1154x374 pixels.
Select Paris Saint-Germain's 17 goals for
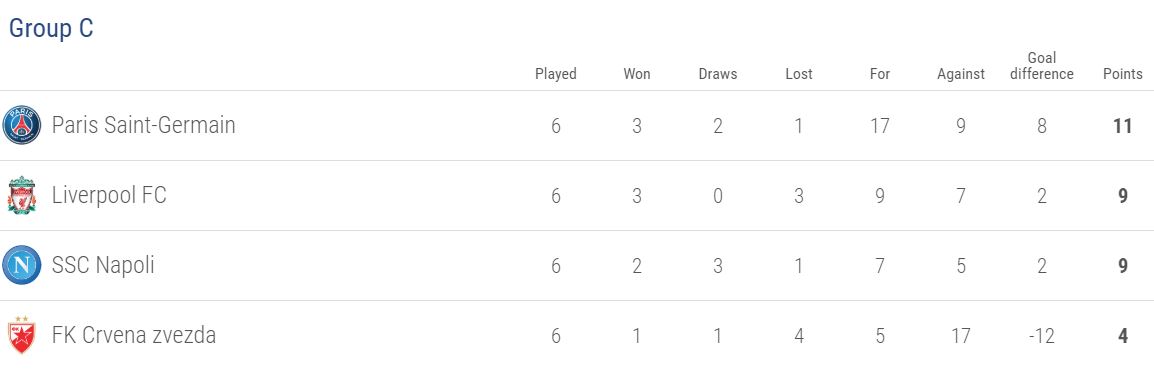pyautogui.click(x=879, y=126)
